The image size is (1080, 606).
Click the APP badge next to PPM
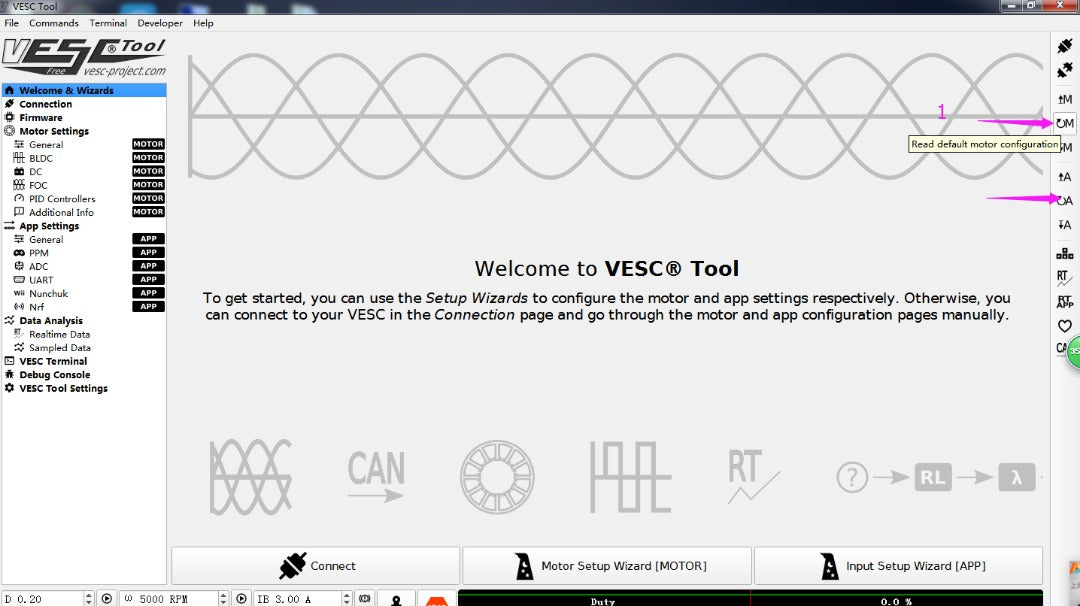(x=148, y=253)
